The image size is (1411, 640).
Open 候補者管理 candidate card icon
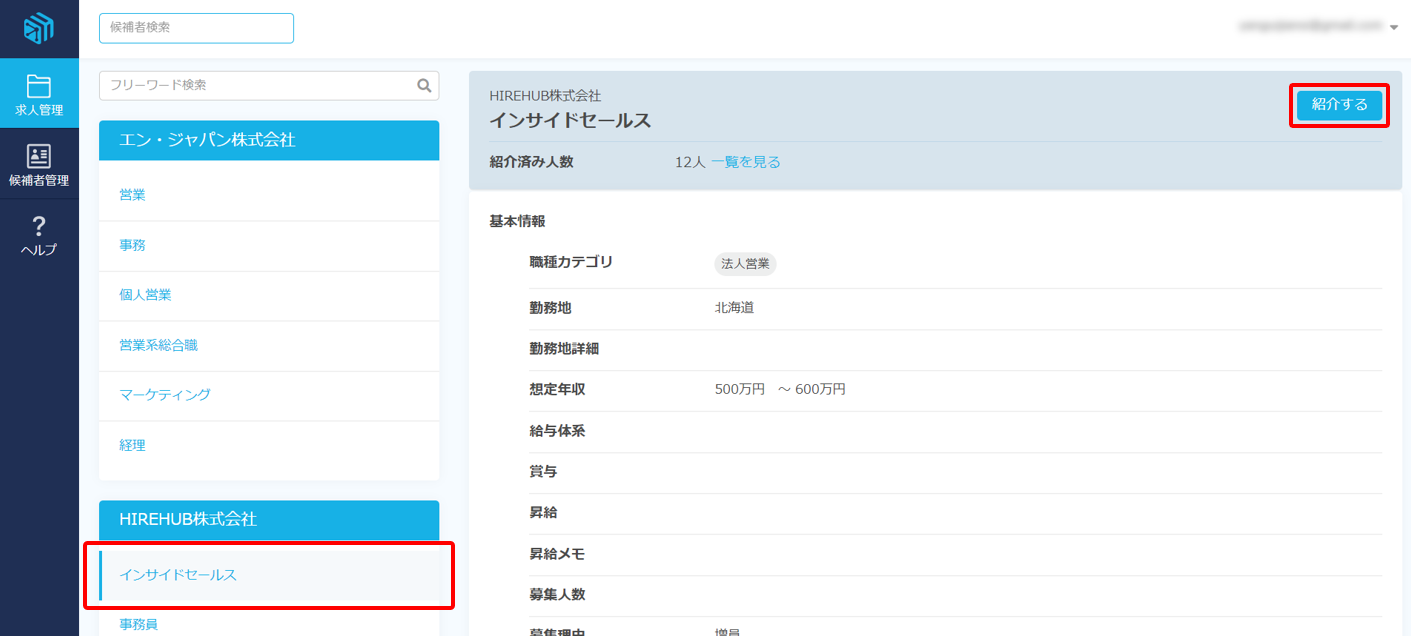pos(39,156)
